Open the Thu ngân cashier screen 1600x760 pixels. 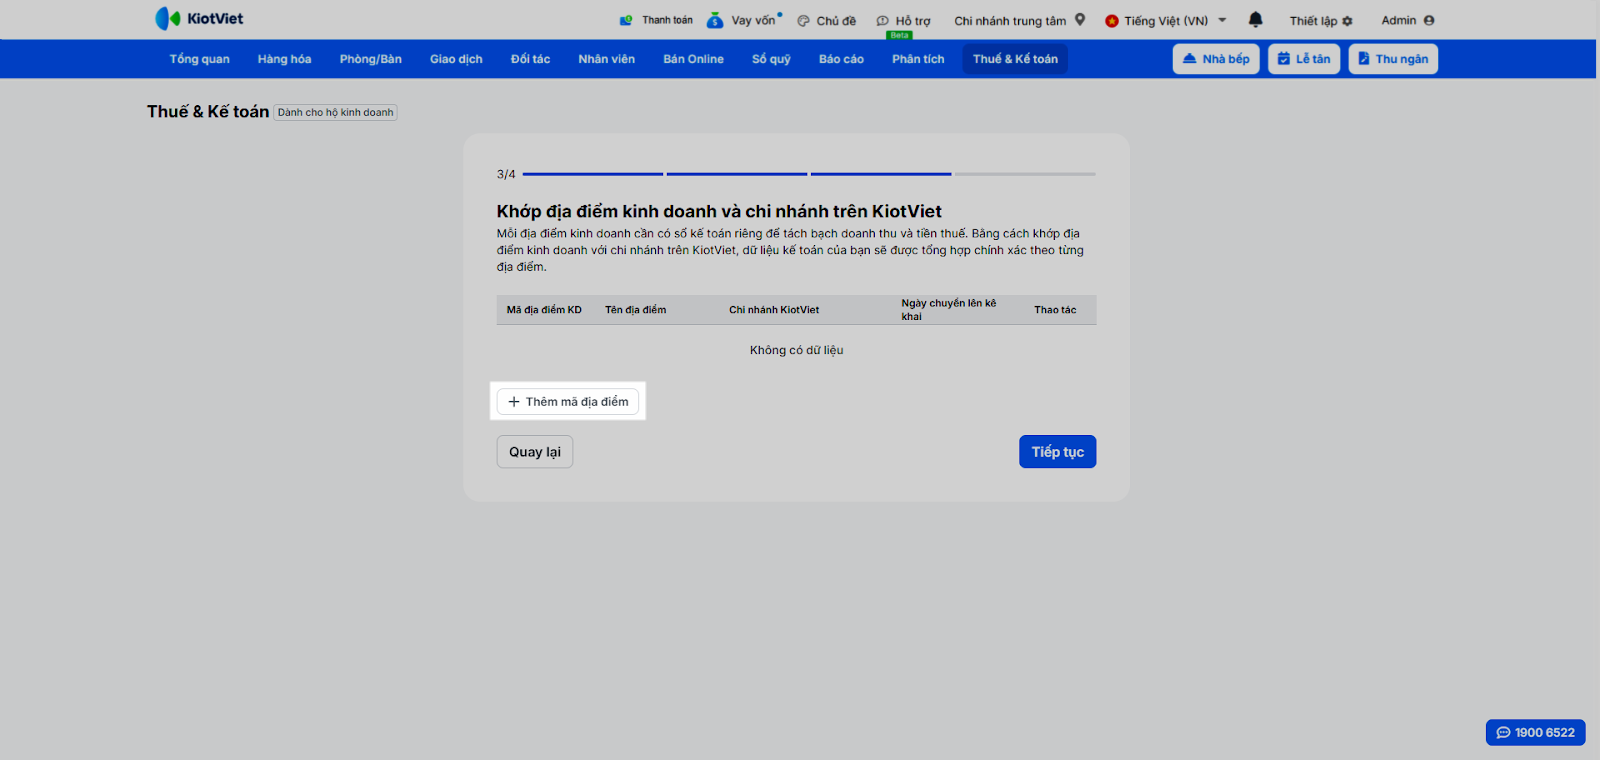click(x=1393, y=59)
